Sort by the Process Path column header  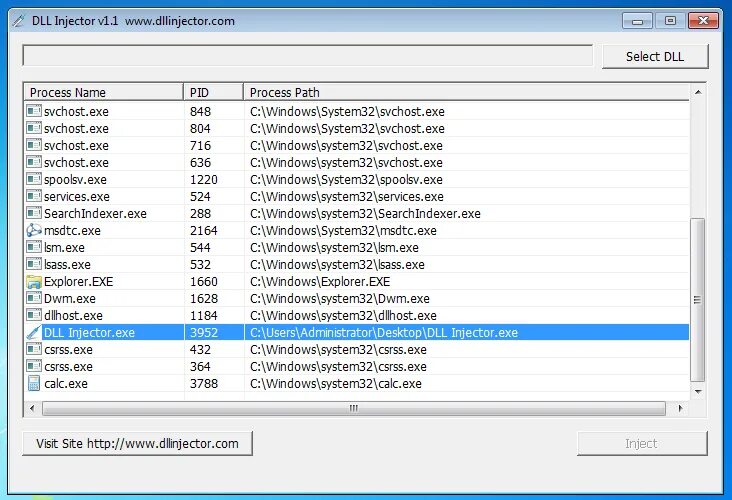[x=466, y=92]
